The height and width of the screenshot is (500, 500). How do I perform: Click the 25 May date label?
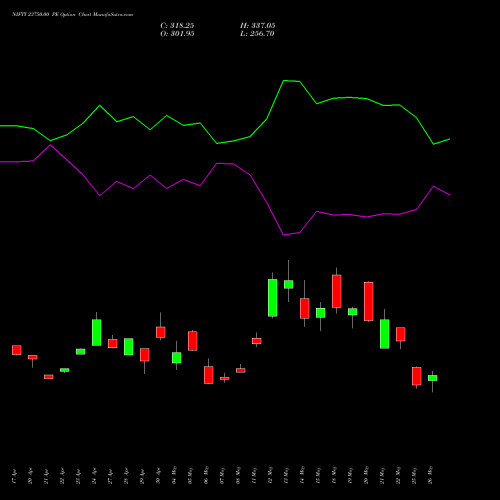click(x=414, y=475)
